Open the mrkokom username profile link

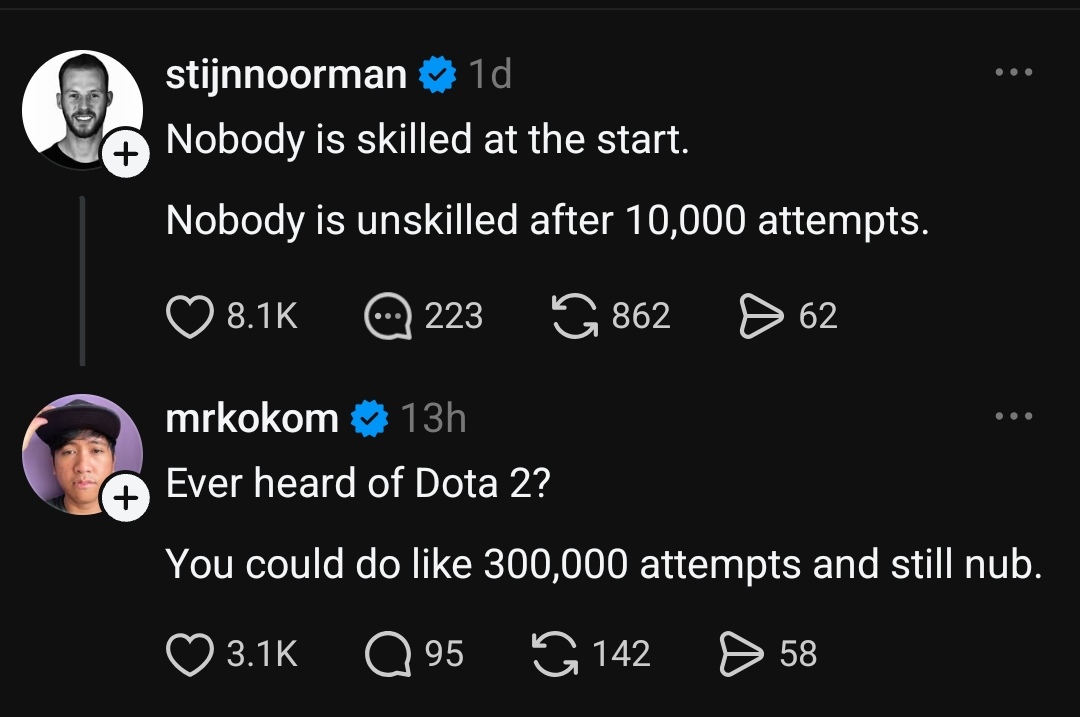coord(252,418)
